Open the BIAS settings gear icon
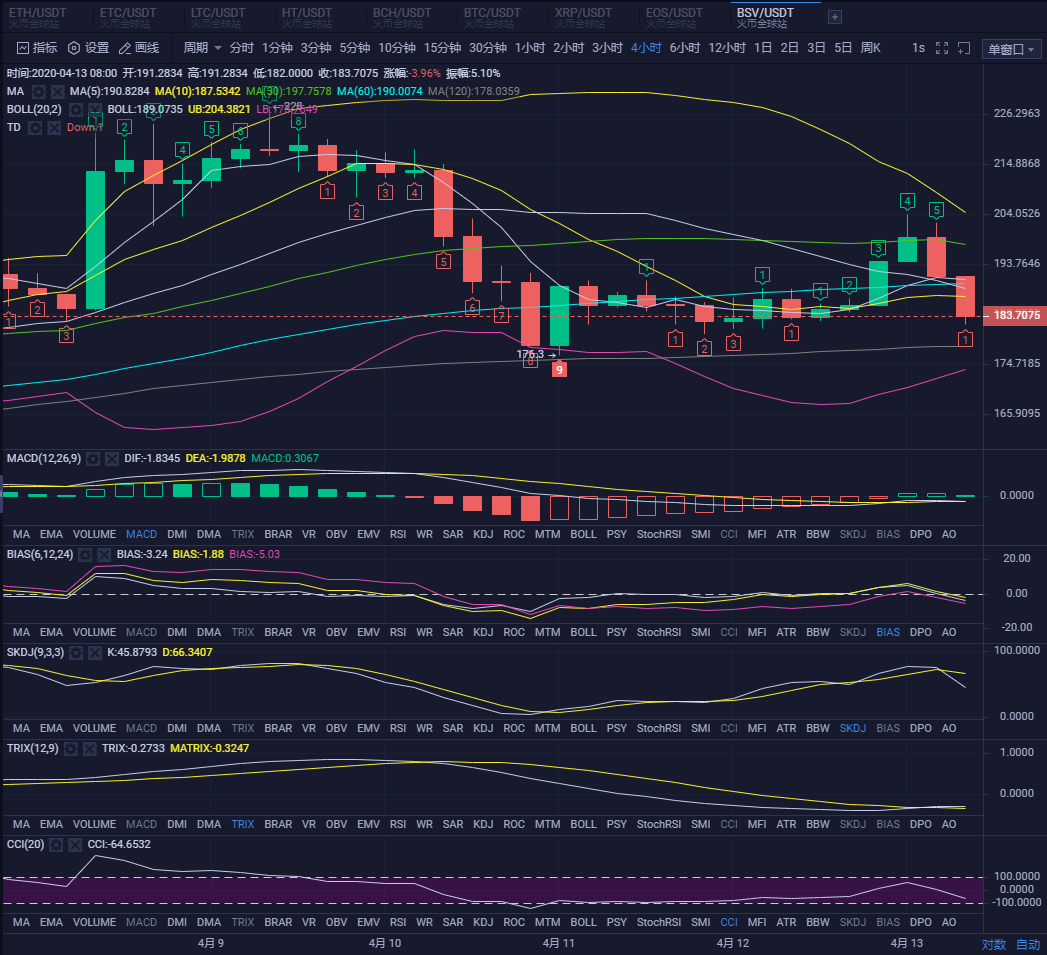The width and height of the screenshot is (1047, 955). (85, 553)
